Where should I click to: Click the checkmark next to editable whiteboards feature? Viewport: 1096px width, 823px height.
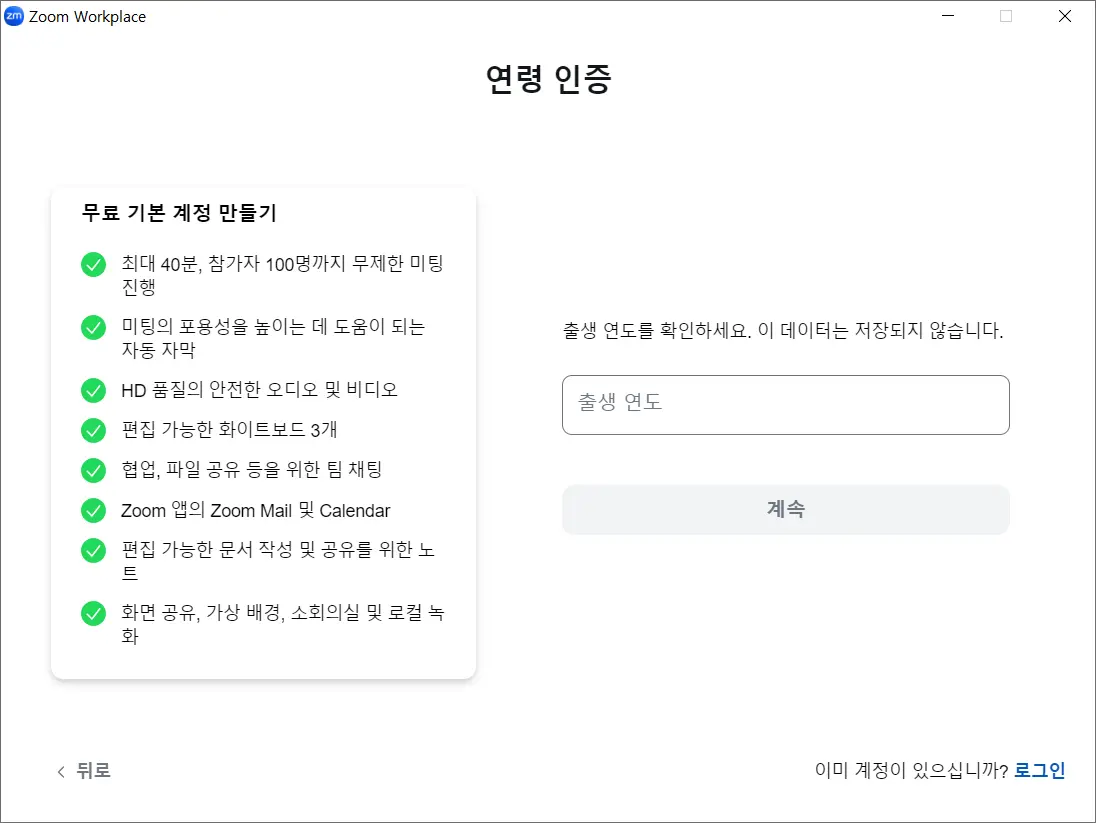93,430
